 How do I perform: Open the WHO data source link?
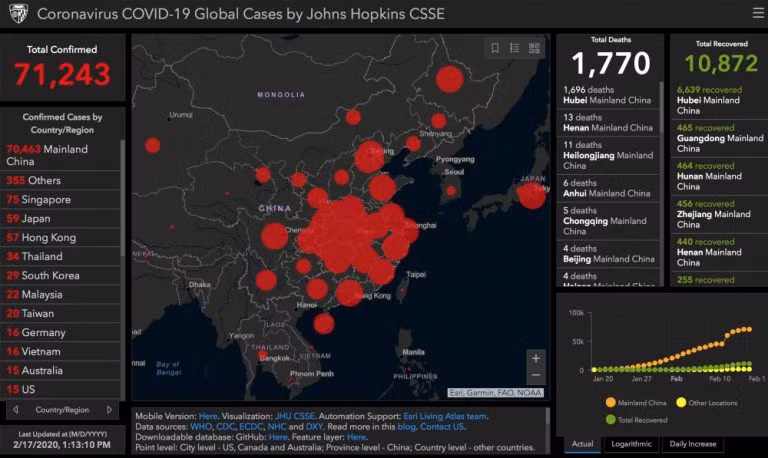(x=201, y=427)
